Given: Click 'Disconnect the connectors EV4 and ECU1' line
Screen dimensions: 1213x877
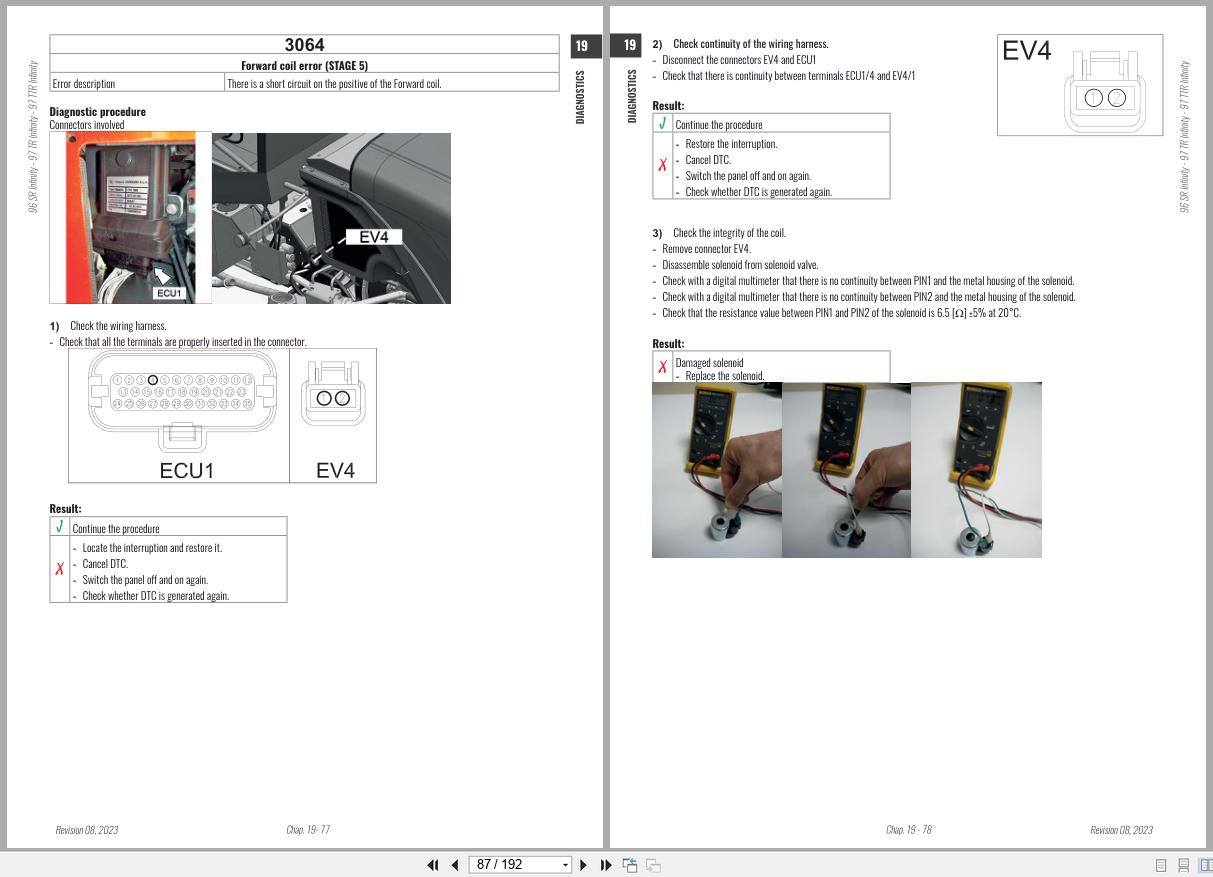Looking at the screenshot, I should (739, 60).
